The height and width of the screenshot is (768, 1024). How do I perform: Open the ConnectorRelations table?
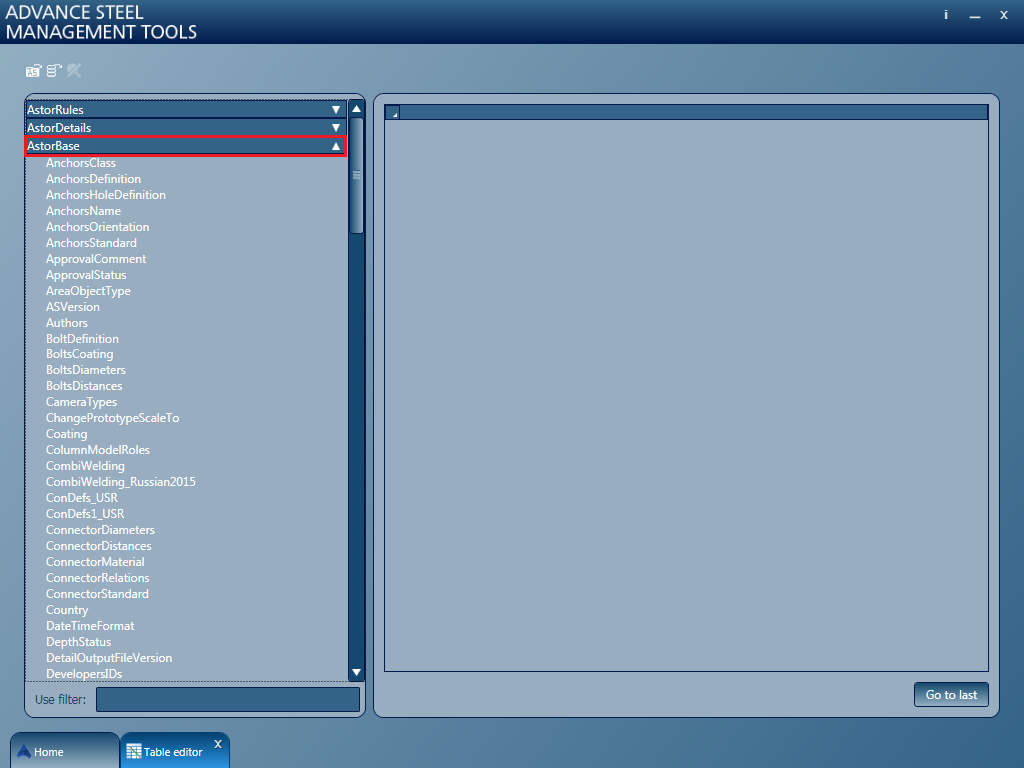[x=98, y=578]
